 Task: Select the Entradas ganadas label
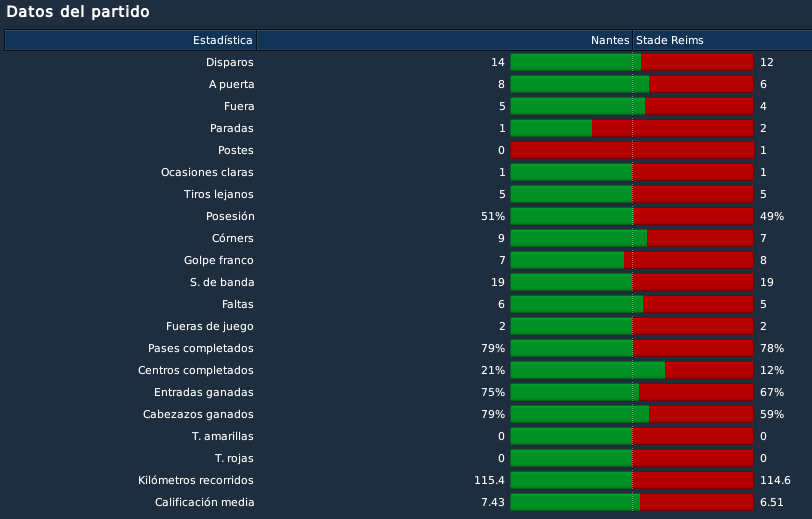[x=204, y=393]
